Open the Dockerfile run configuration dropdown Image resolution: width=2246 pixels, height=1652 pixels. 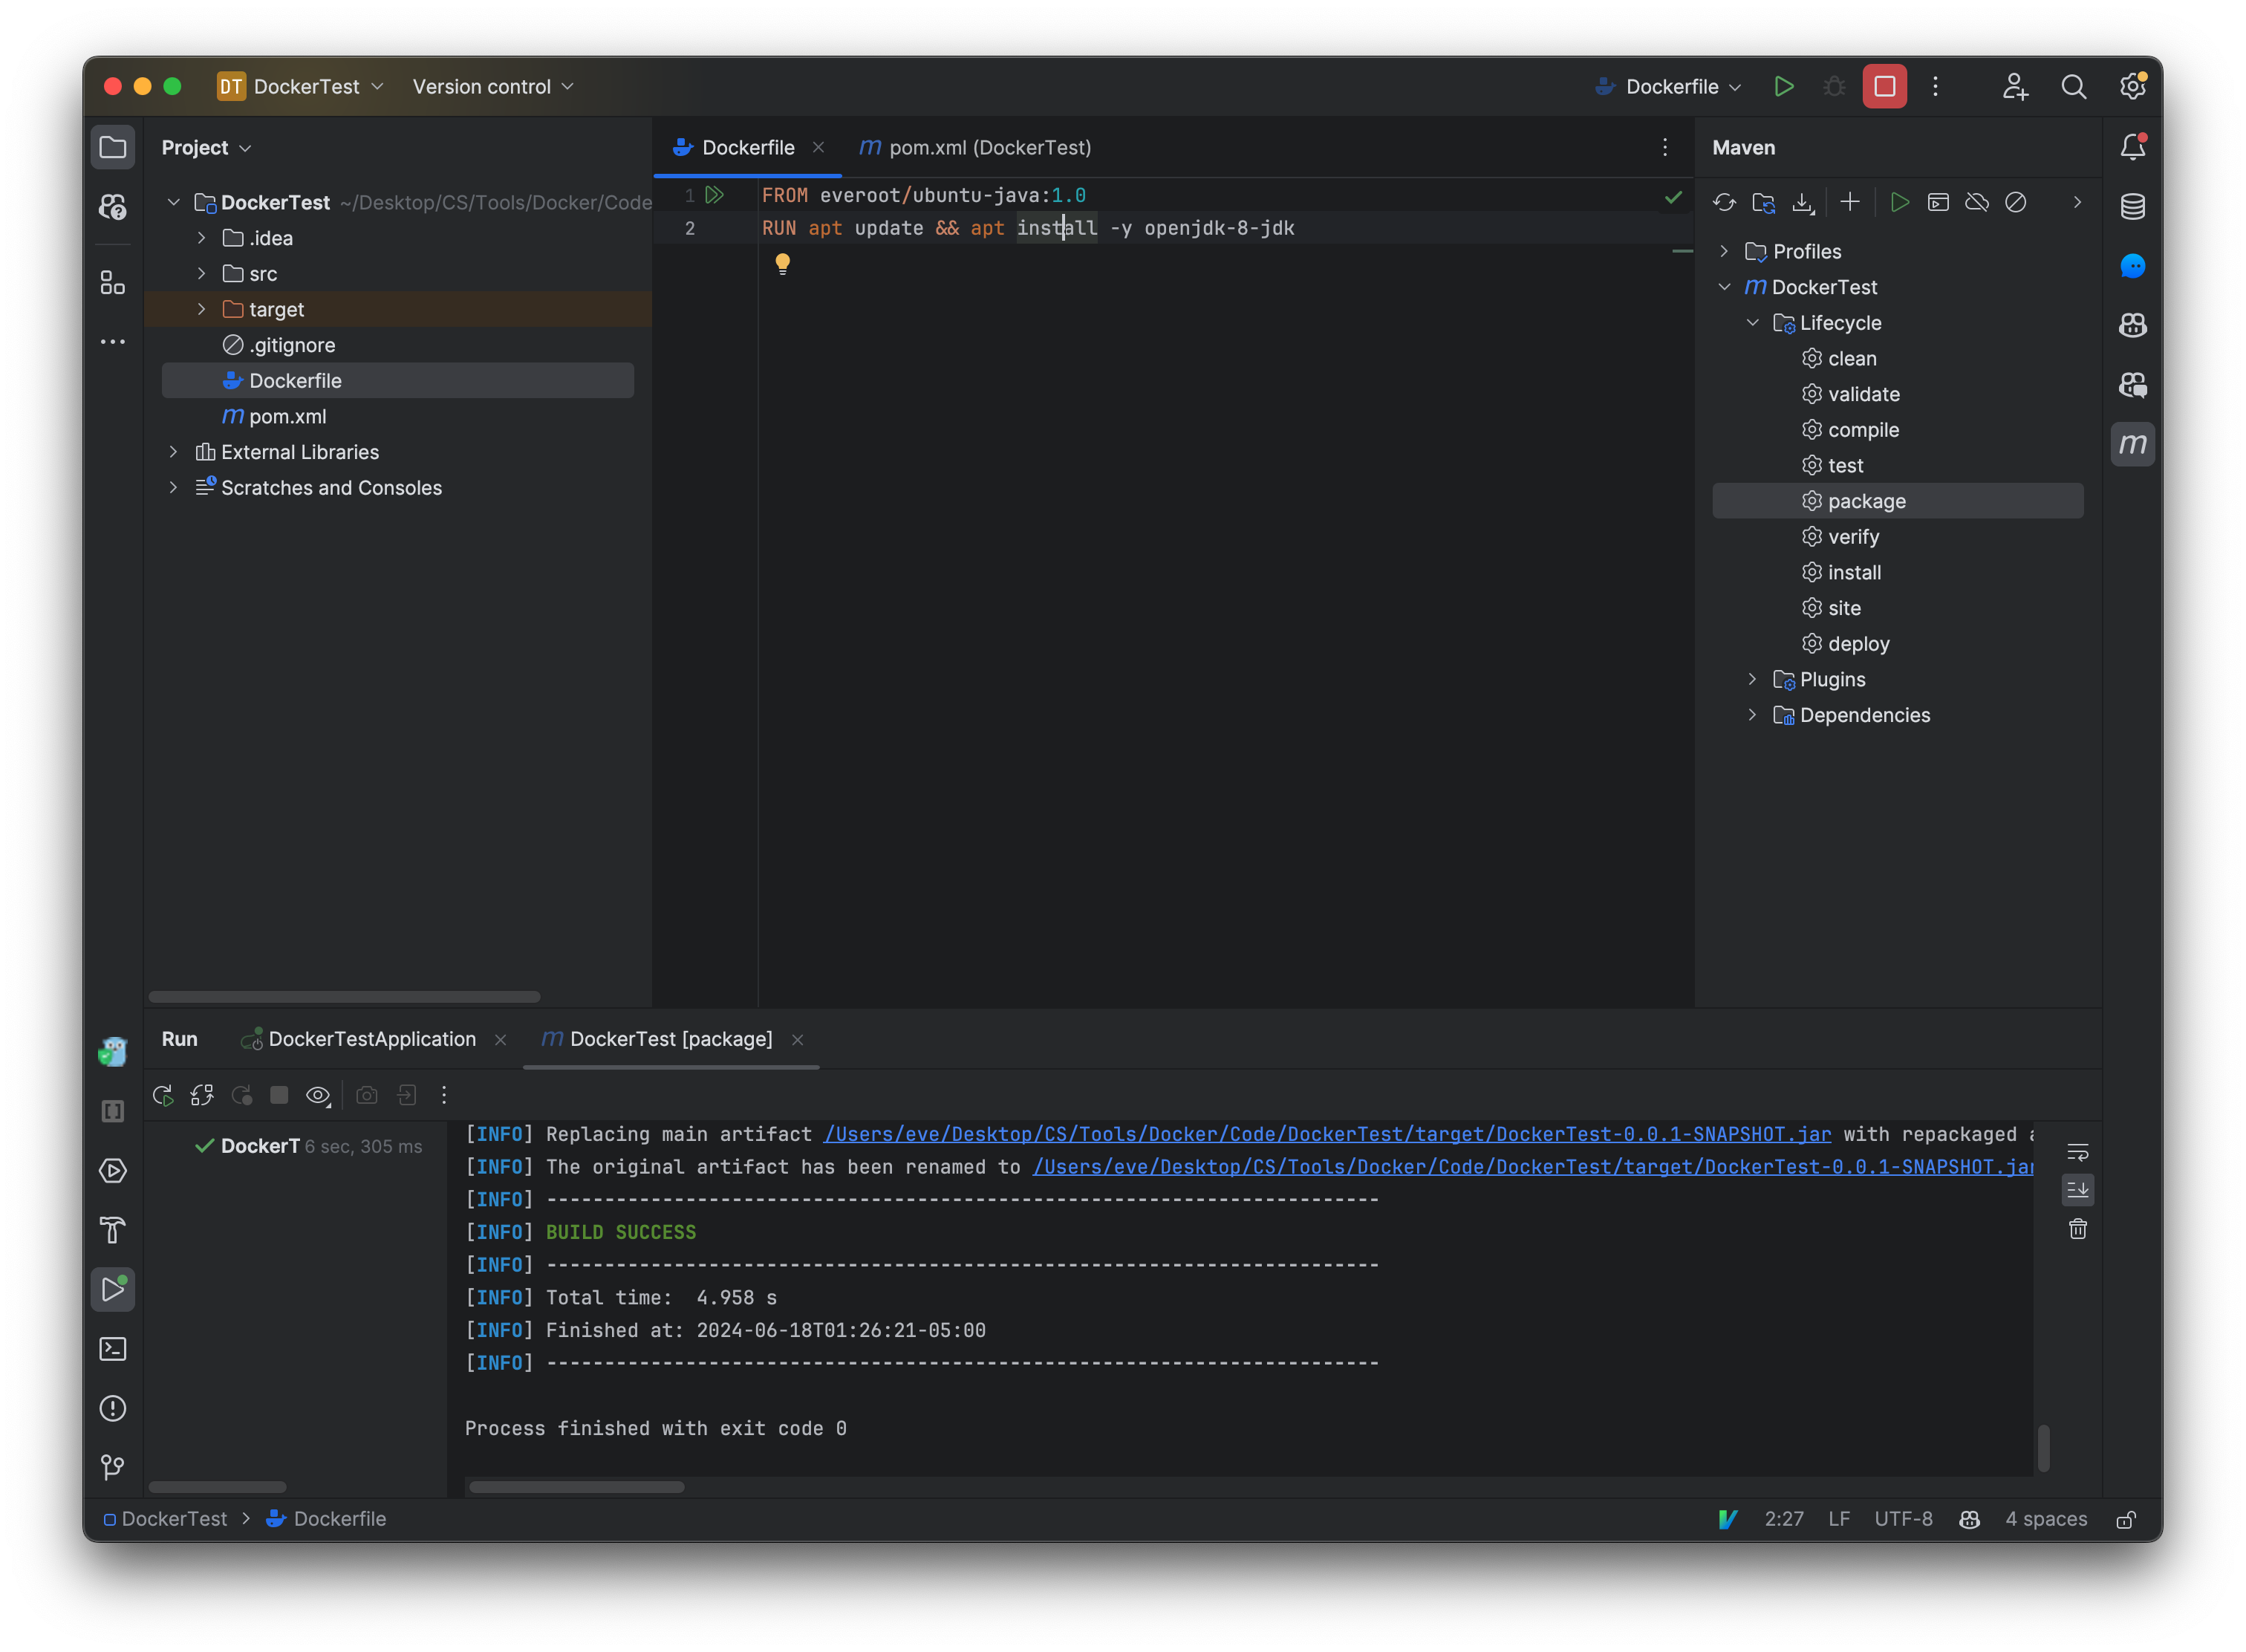coord(1668,87)
